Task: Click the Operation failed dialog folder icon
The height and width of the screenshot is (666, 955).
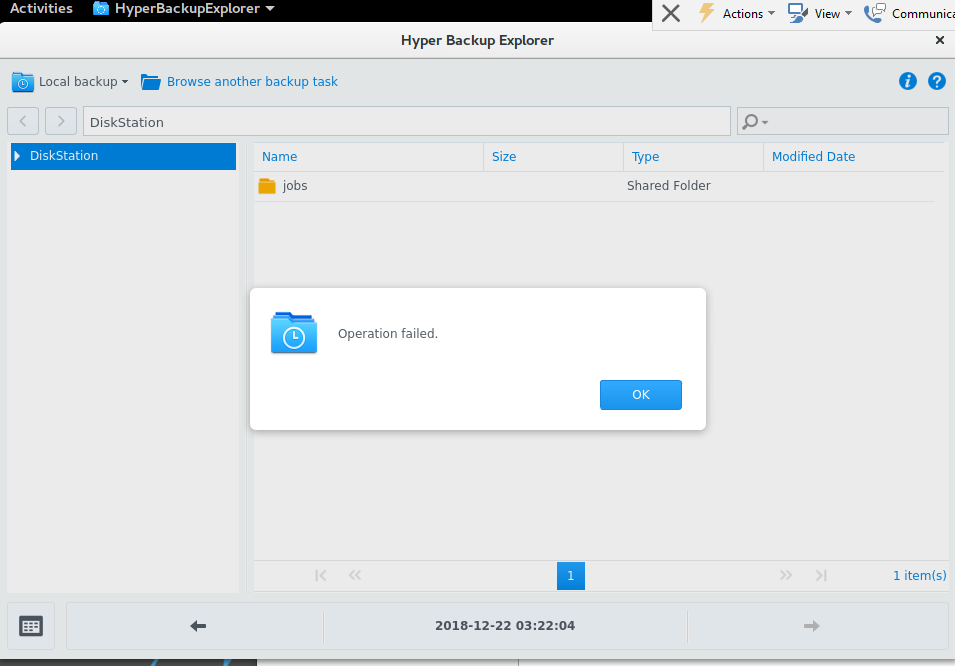Action: click(294, 333)
